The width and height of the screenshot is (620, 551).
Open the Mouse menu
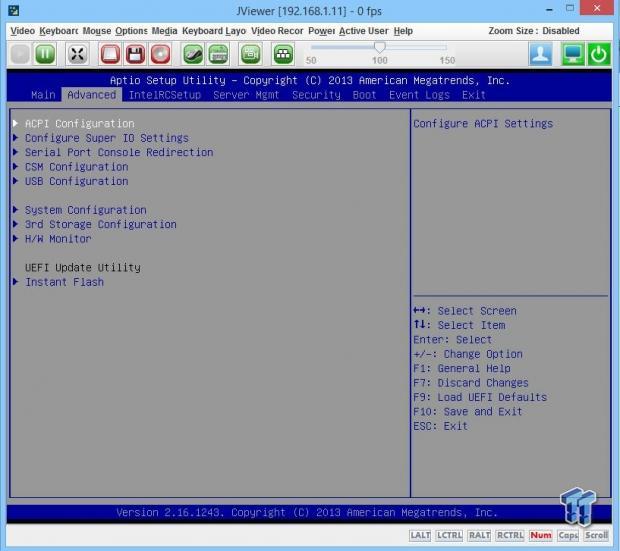pyautogui.click(x=96, y=31)
